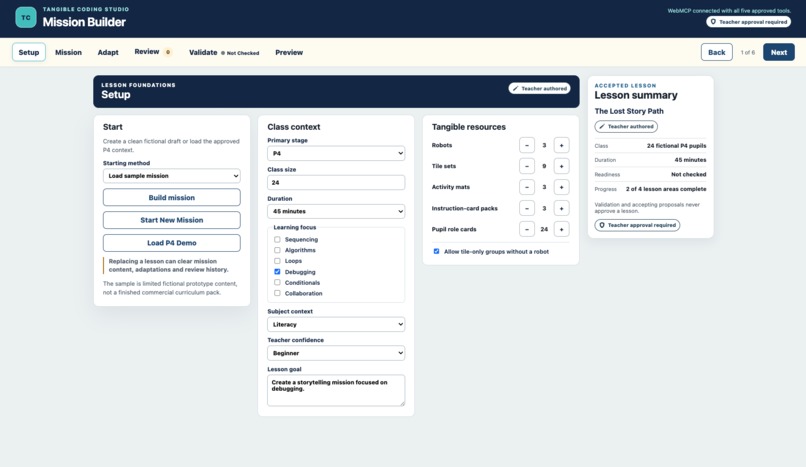Click the Lesson summary heading

(636, 96)
